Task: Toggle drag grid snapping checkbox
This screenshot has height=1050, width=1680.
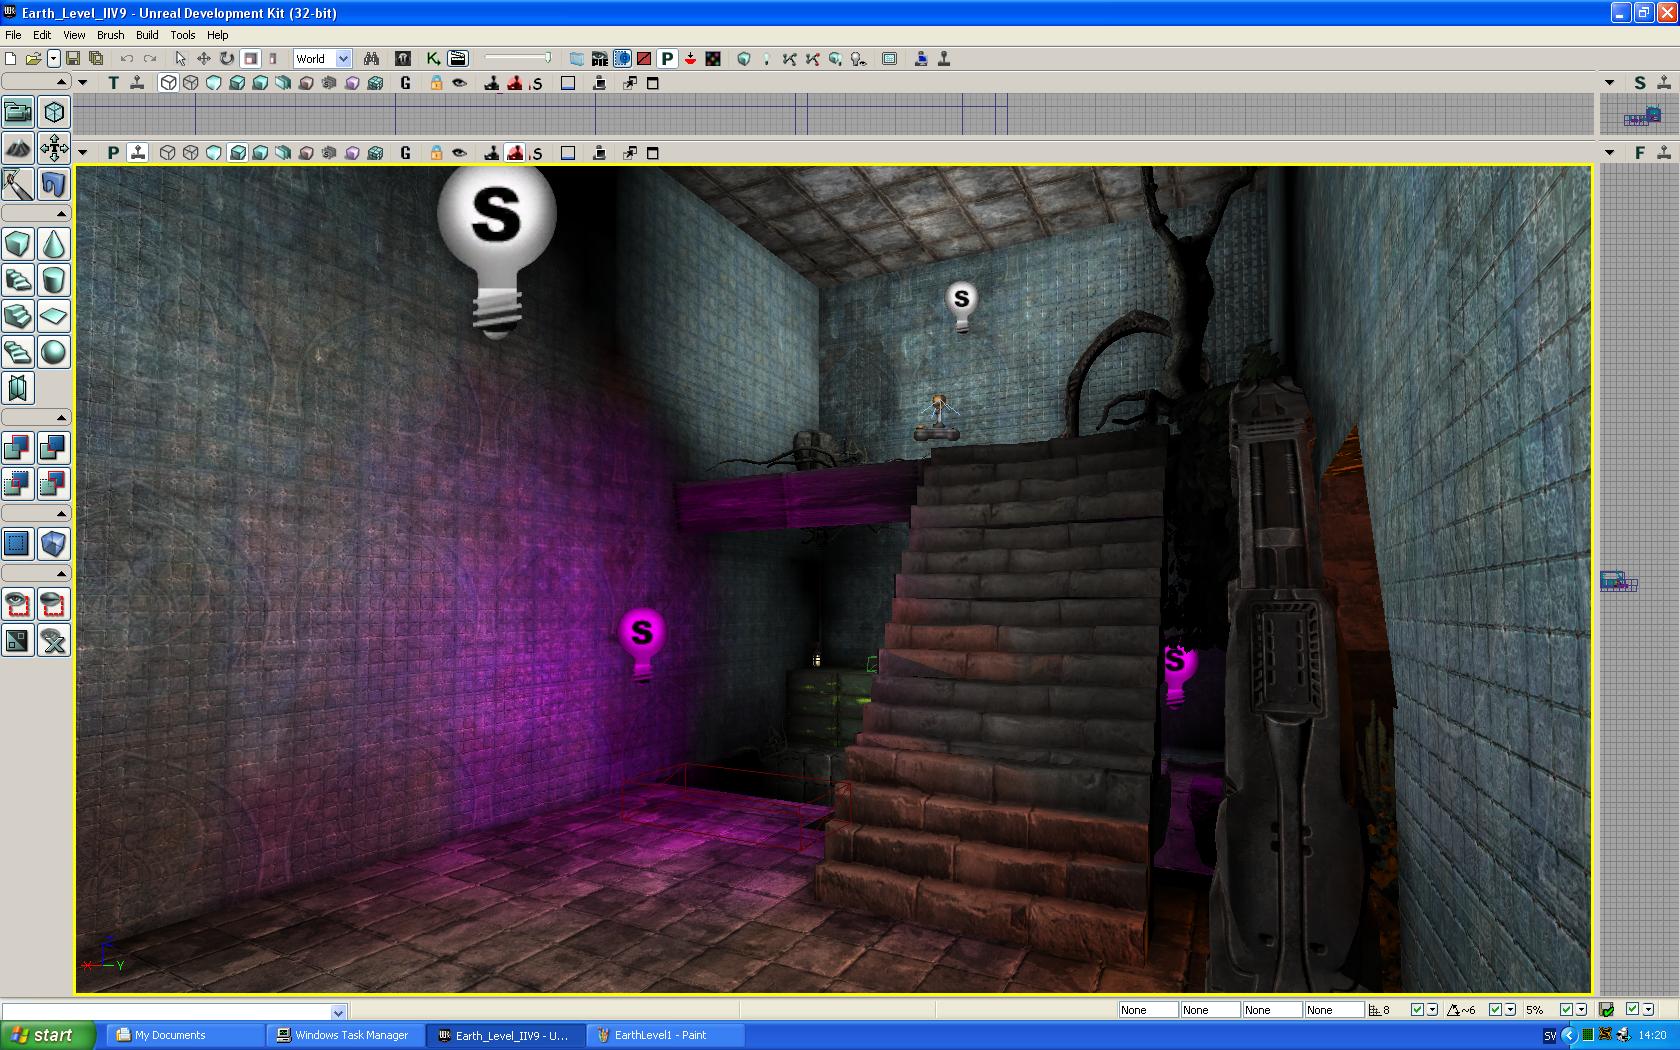Action: point(1416,1010)
